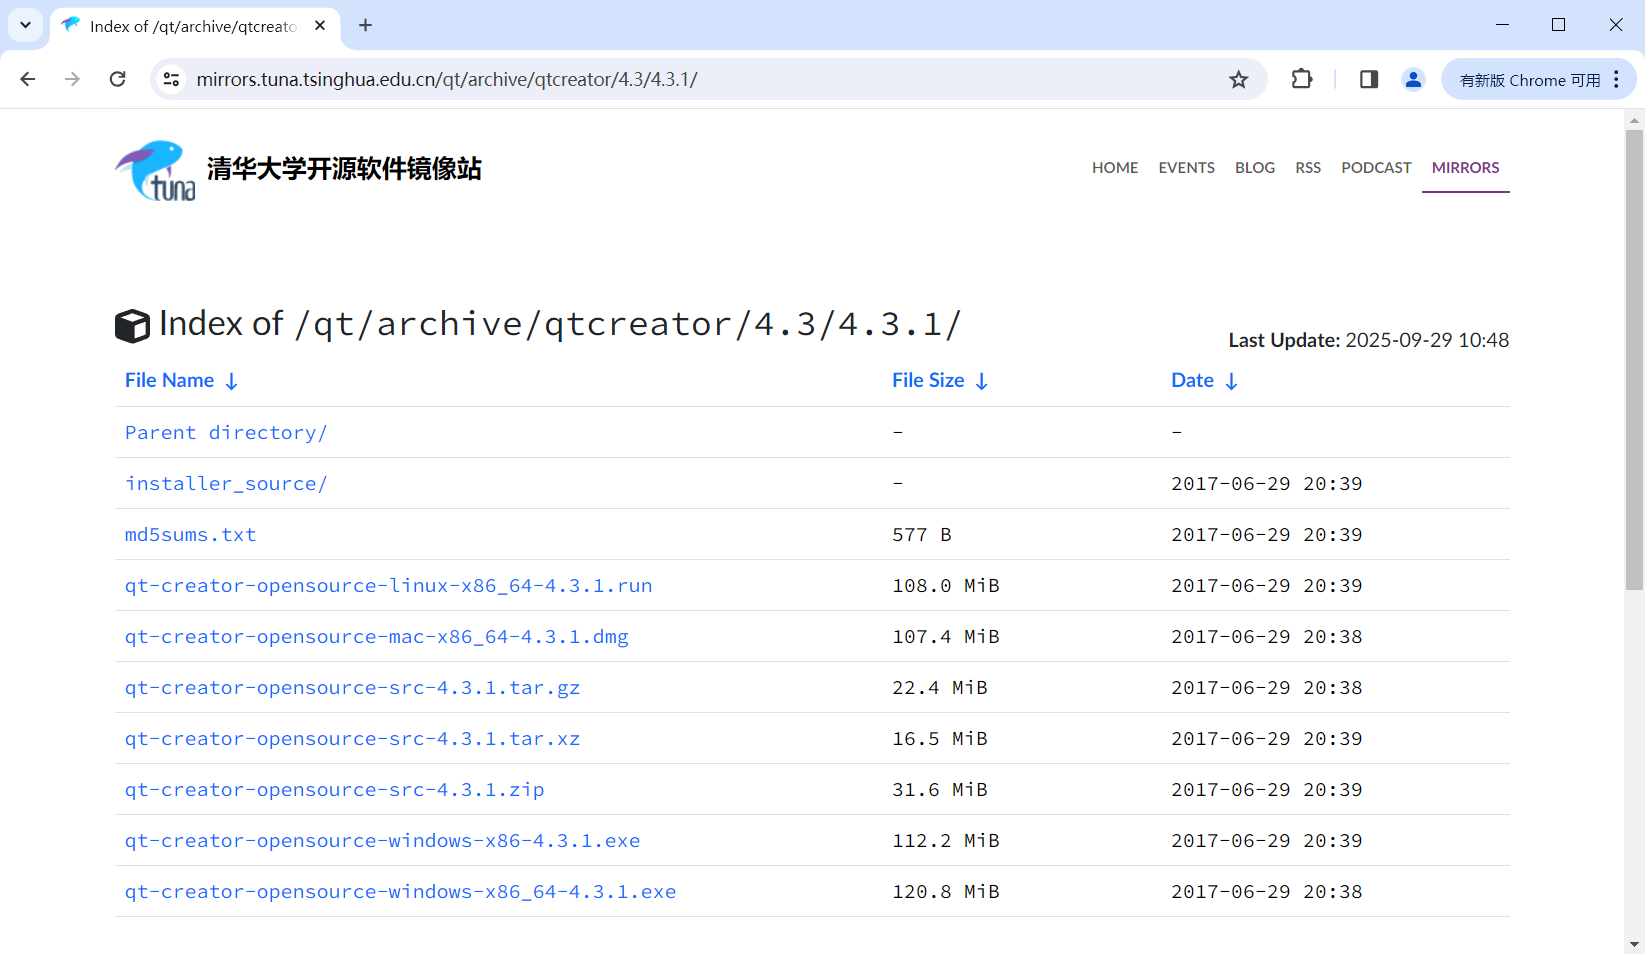Click the 清华大学开源软件镜像站 site title
1645x954 pixels.
344,169
